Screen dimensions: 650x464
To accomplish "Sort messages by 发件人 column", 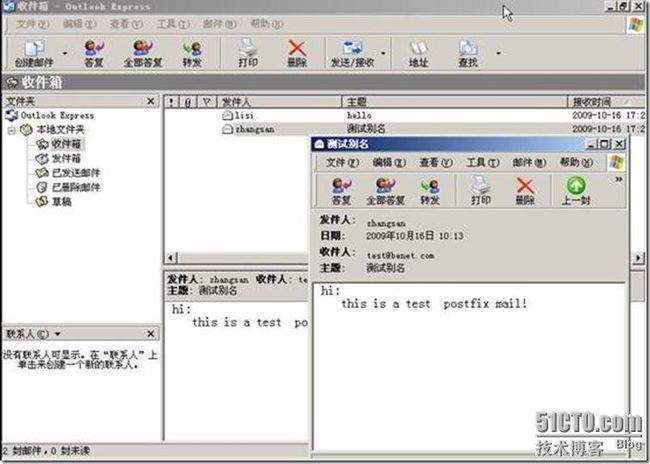I will point(279,102).
